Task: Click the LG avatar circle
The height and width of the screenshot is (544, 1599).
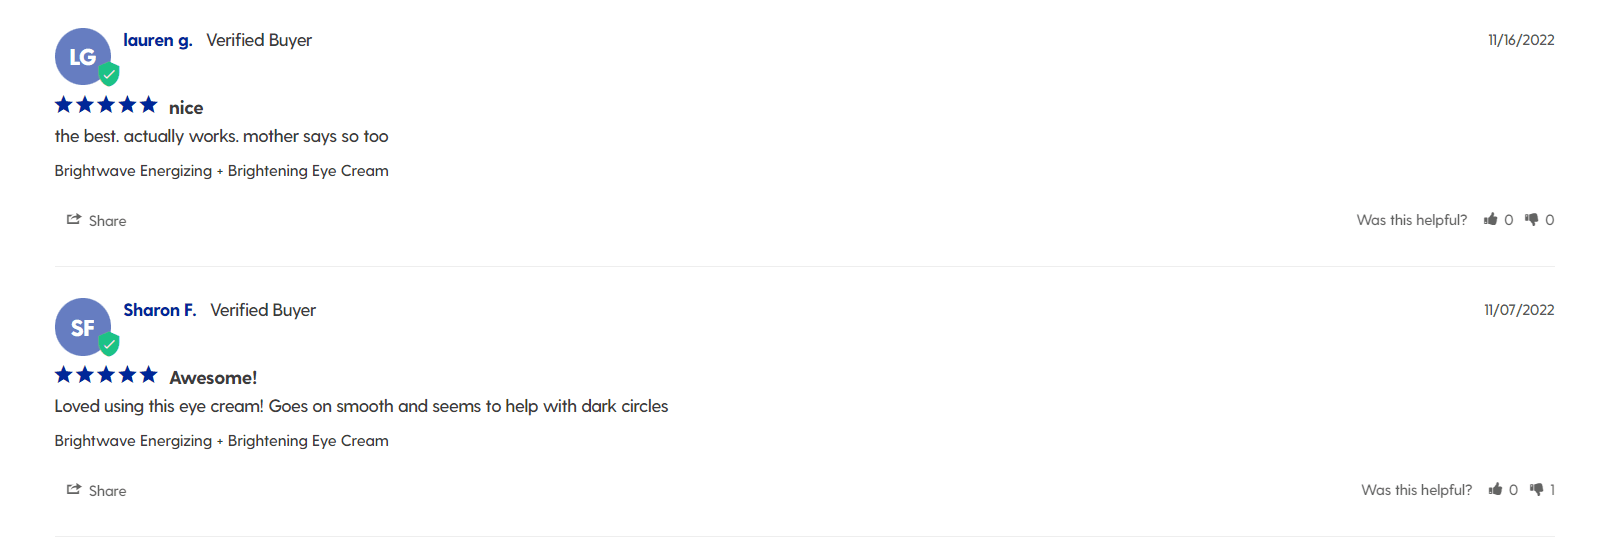Action: (x=81, y=56)
